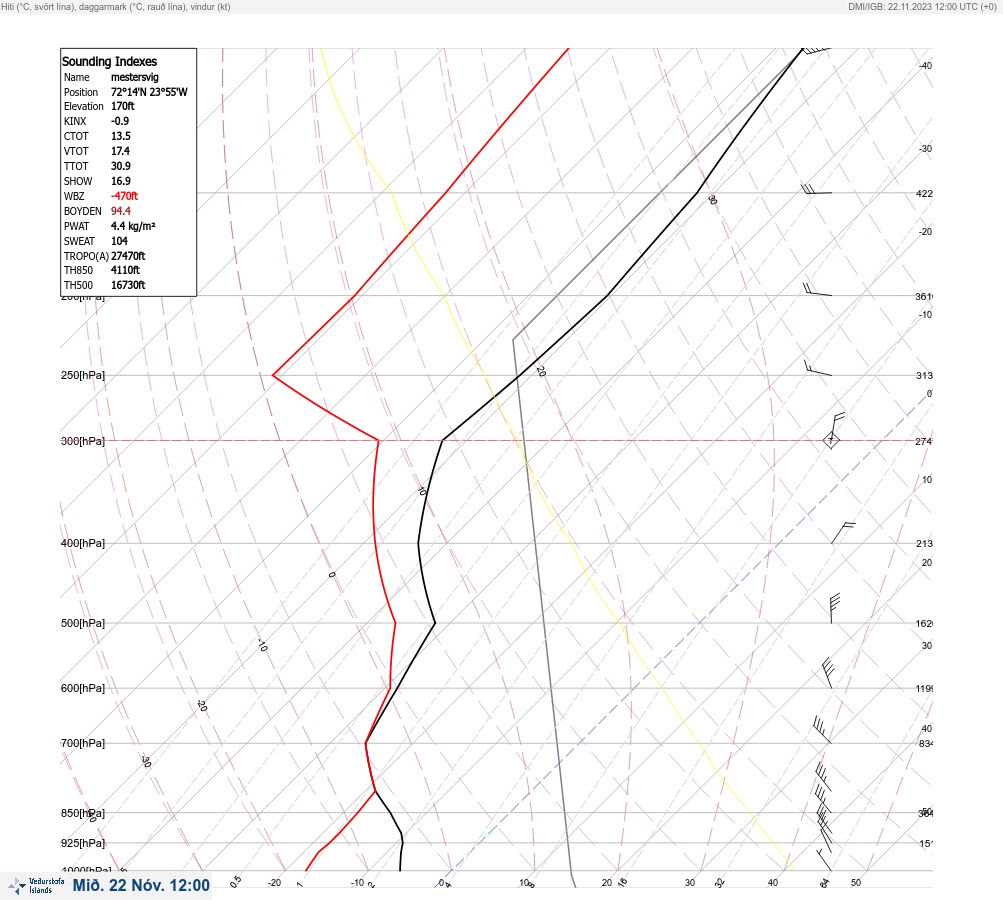Click the 600[hPa] pressure label
The width and height of the screenshot is (1003, 900).
point(83,688)
